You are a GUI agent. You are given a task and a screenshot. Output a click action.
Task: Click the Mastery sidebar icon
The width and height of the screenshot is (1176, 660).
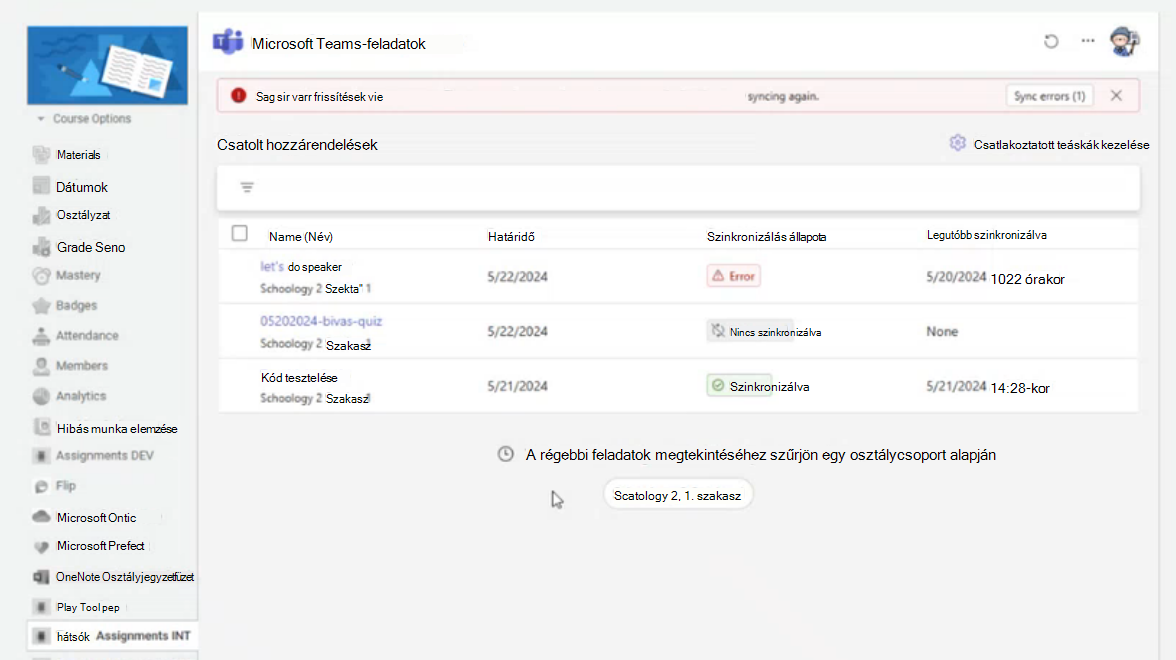tap(41, 276)
